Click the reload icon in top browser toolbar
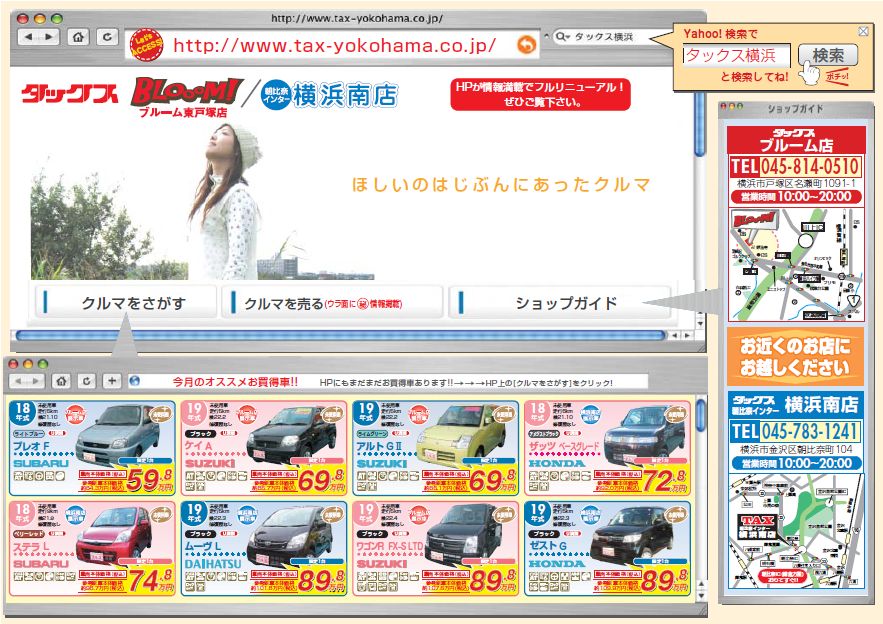The width and height of the screenshot is (883, 624). coord(106,38)
